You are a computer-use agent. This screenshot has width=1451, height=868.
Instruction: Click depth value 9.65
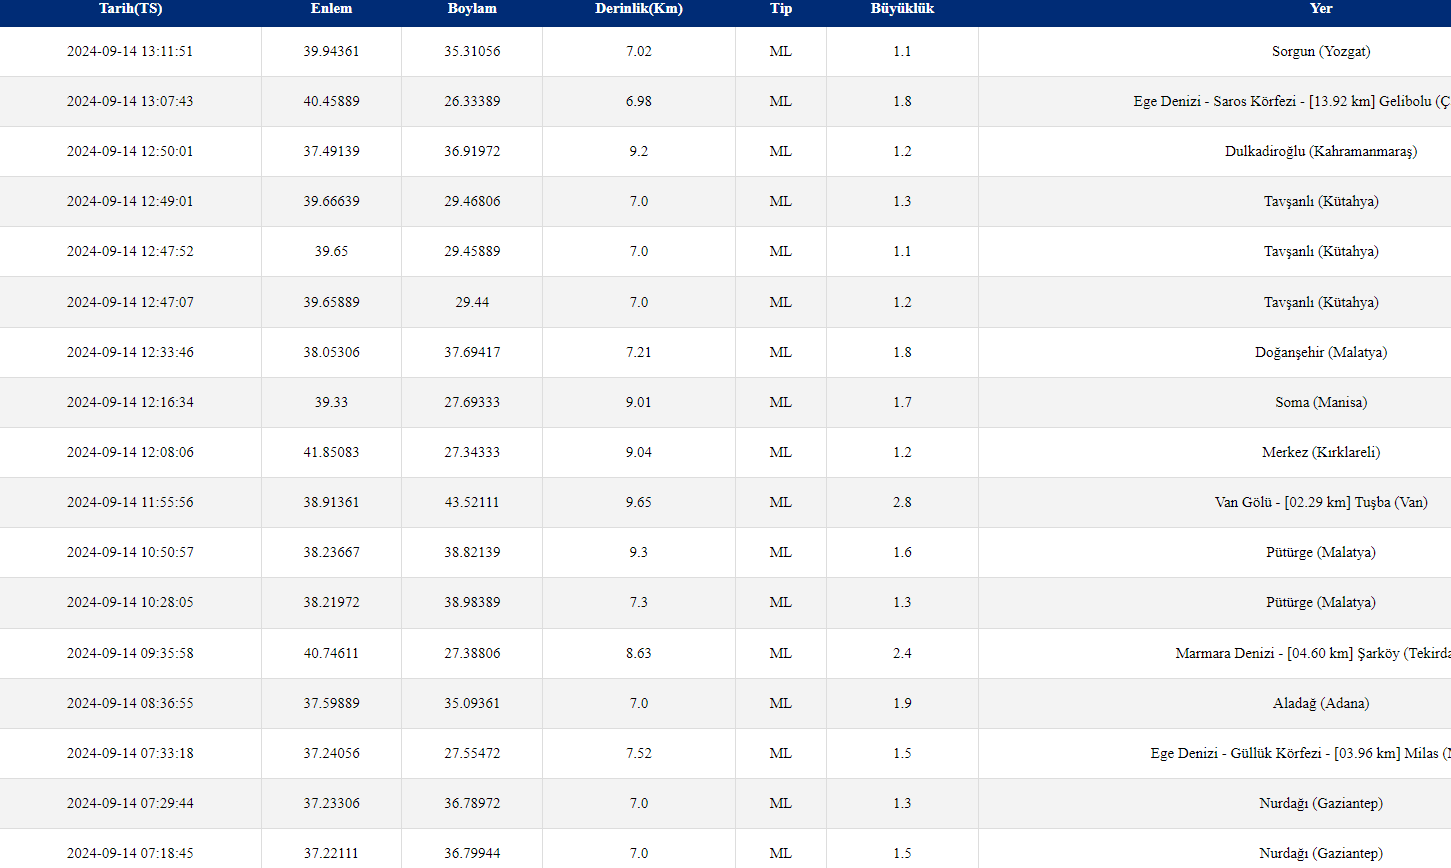click(x=639, y=502)
